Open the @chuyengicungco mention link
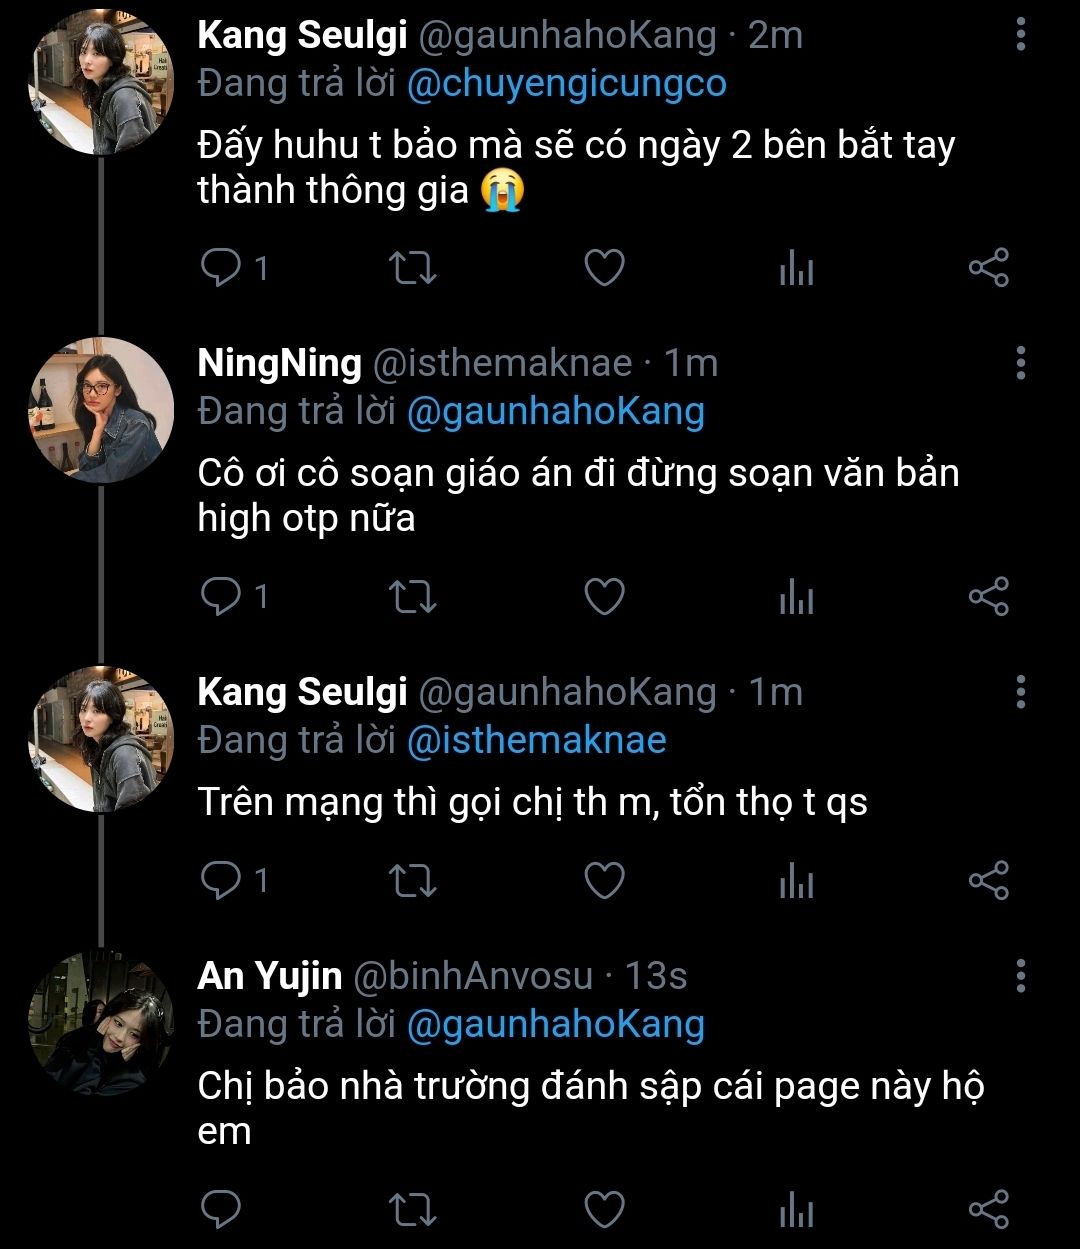Image resolution: width=1080 pixels, height=1249 pixels. 566,83
